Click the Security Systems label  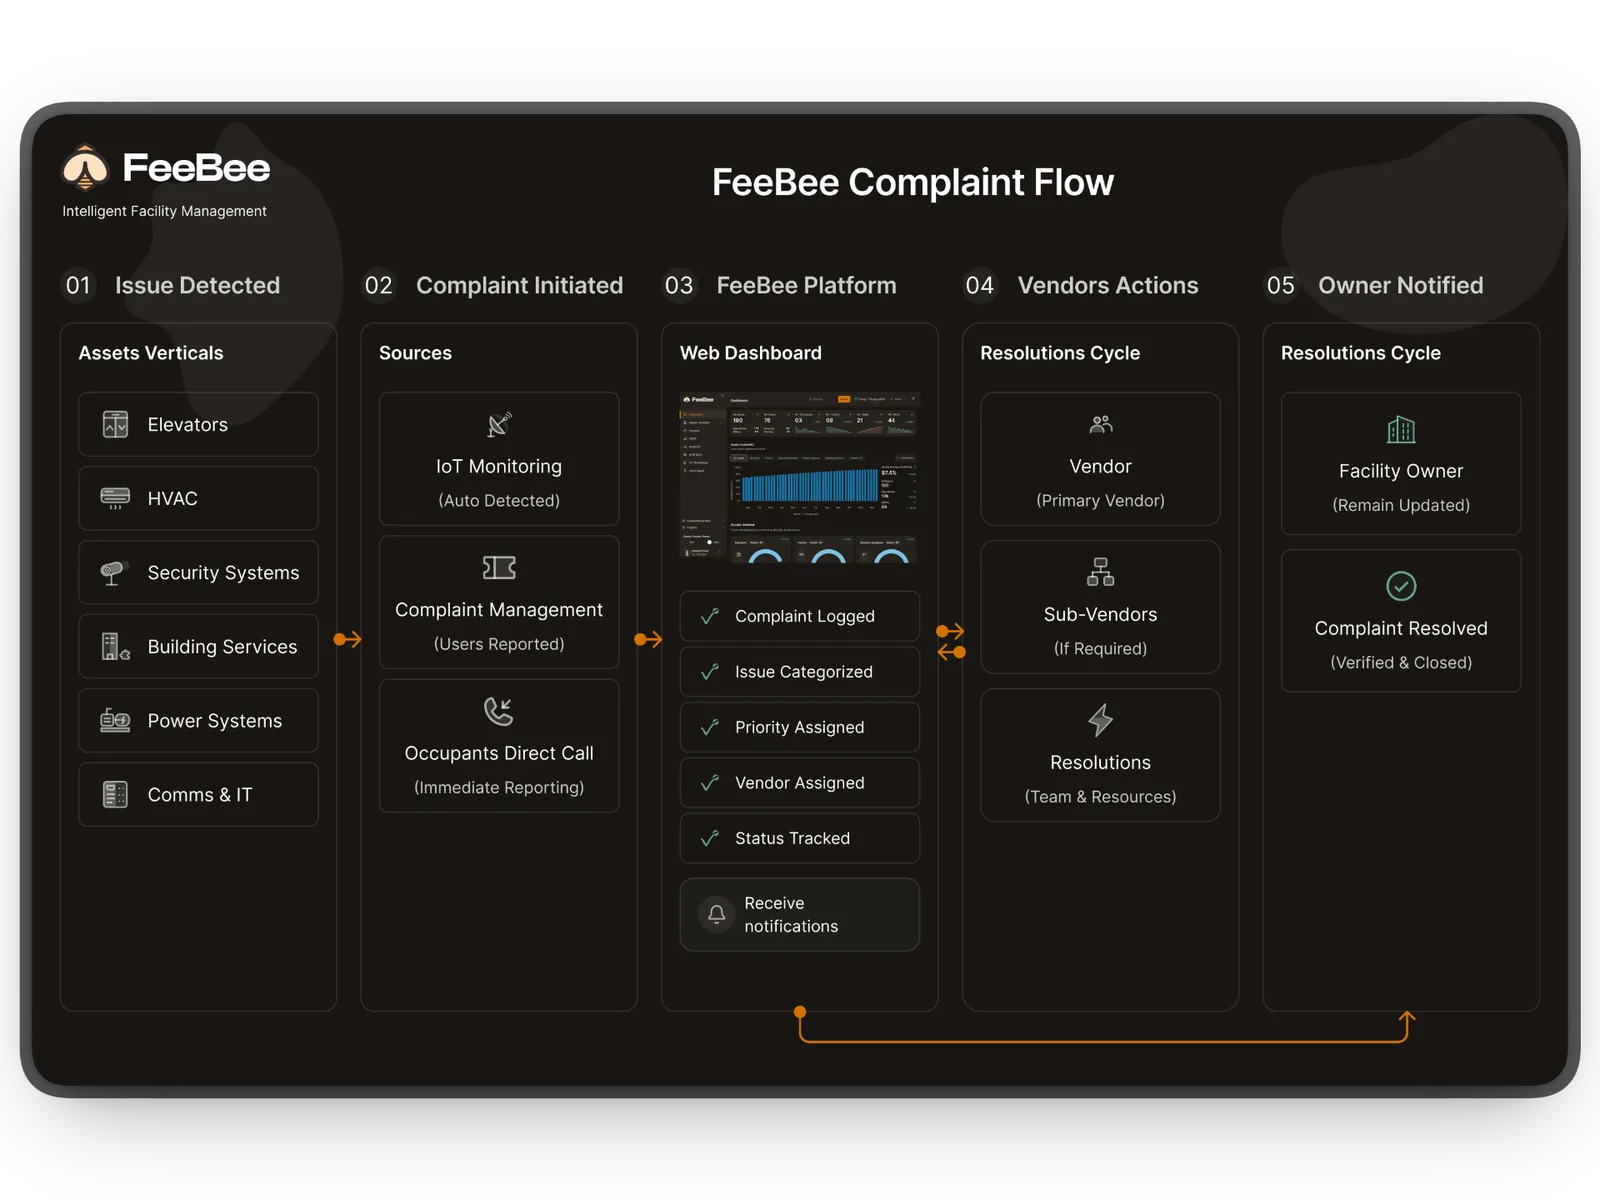pos(223,573)
